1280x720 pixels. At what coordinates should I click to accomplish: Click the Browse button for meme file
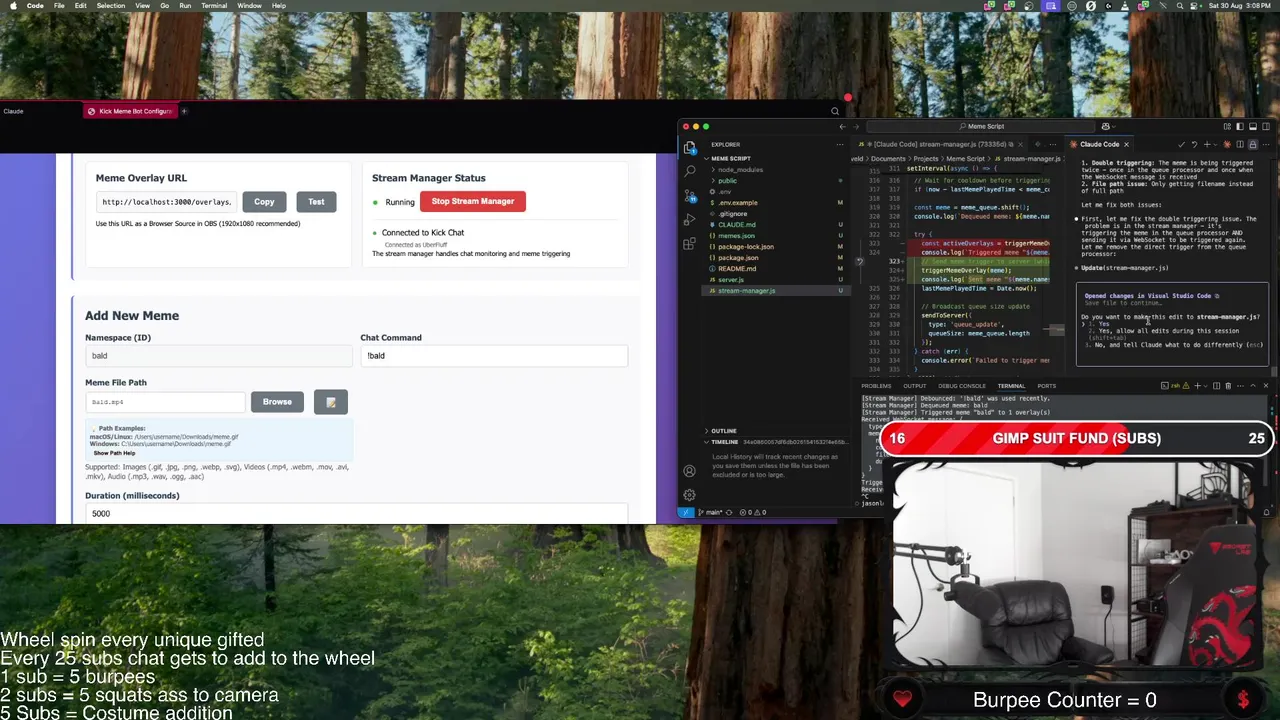[x=277, y=402]
